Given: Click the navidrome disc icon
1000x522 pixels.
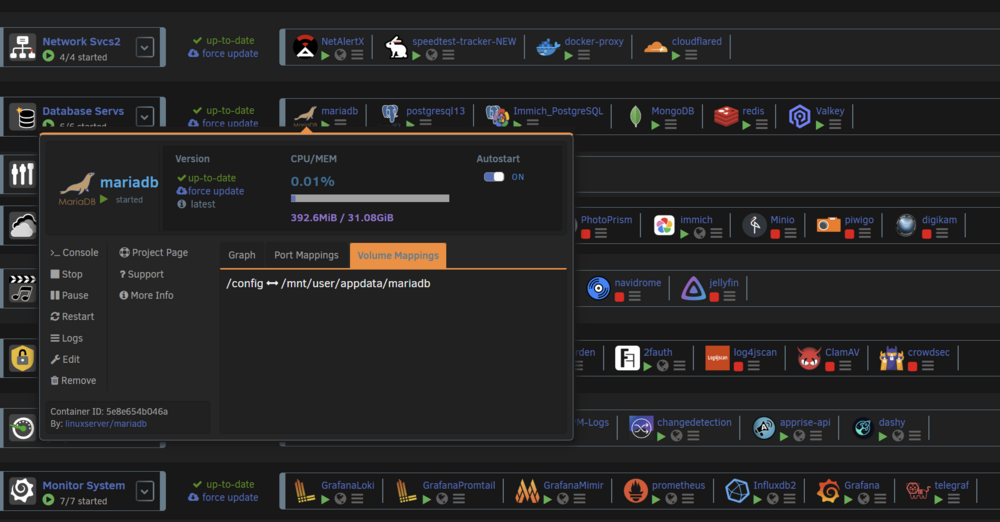Looking at the screenshot, I should tap(598, 288).
